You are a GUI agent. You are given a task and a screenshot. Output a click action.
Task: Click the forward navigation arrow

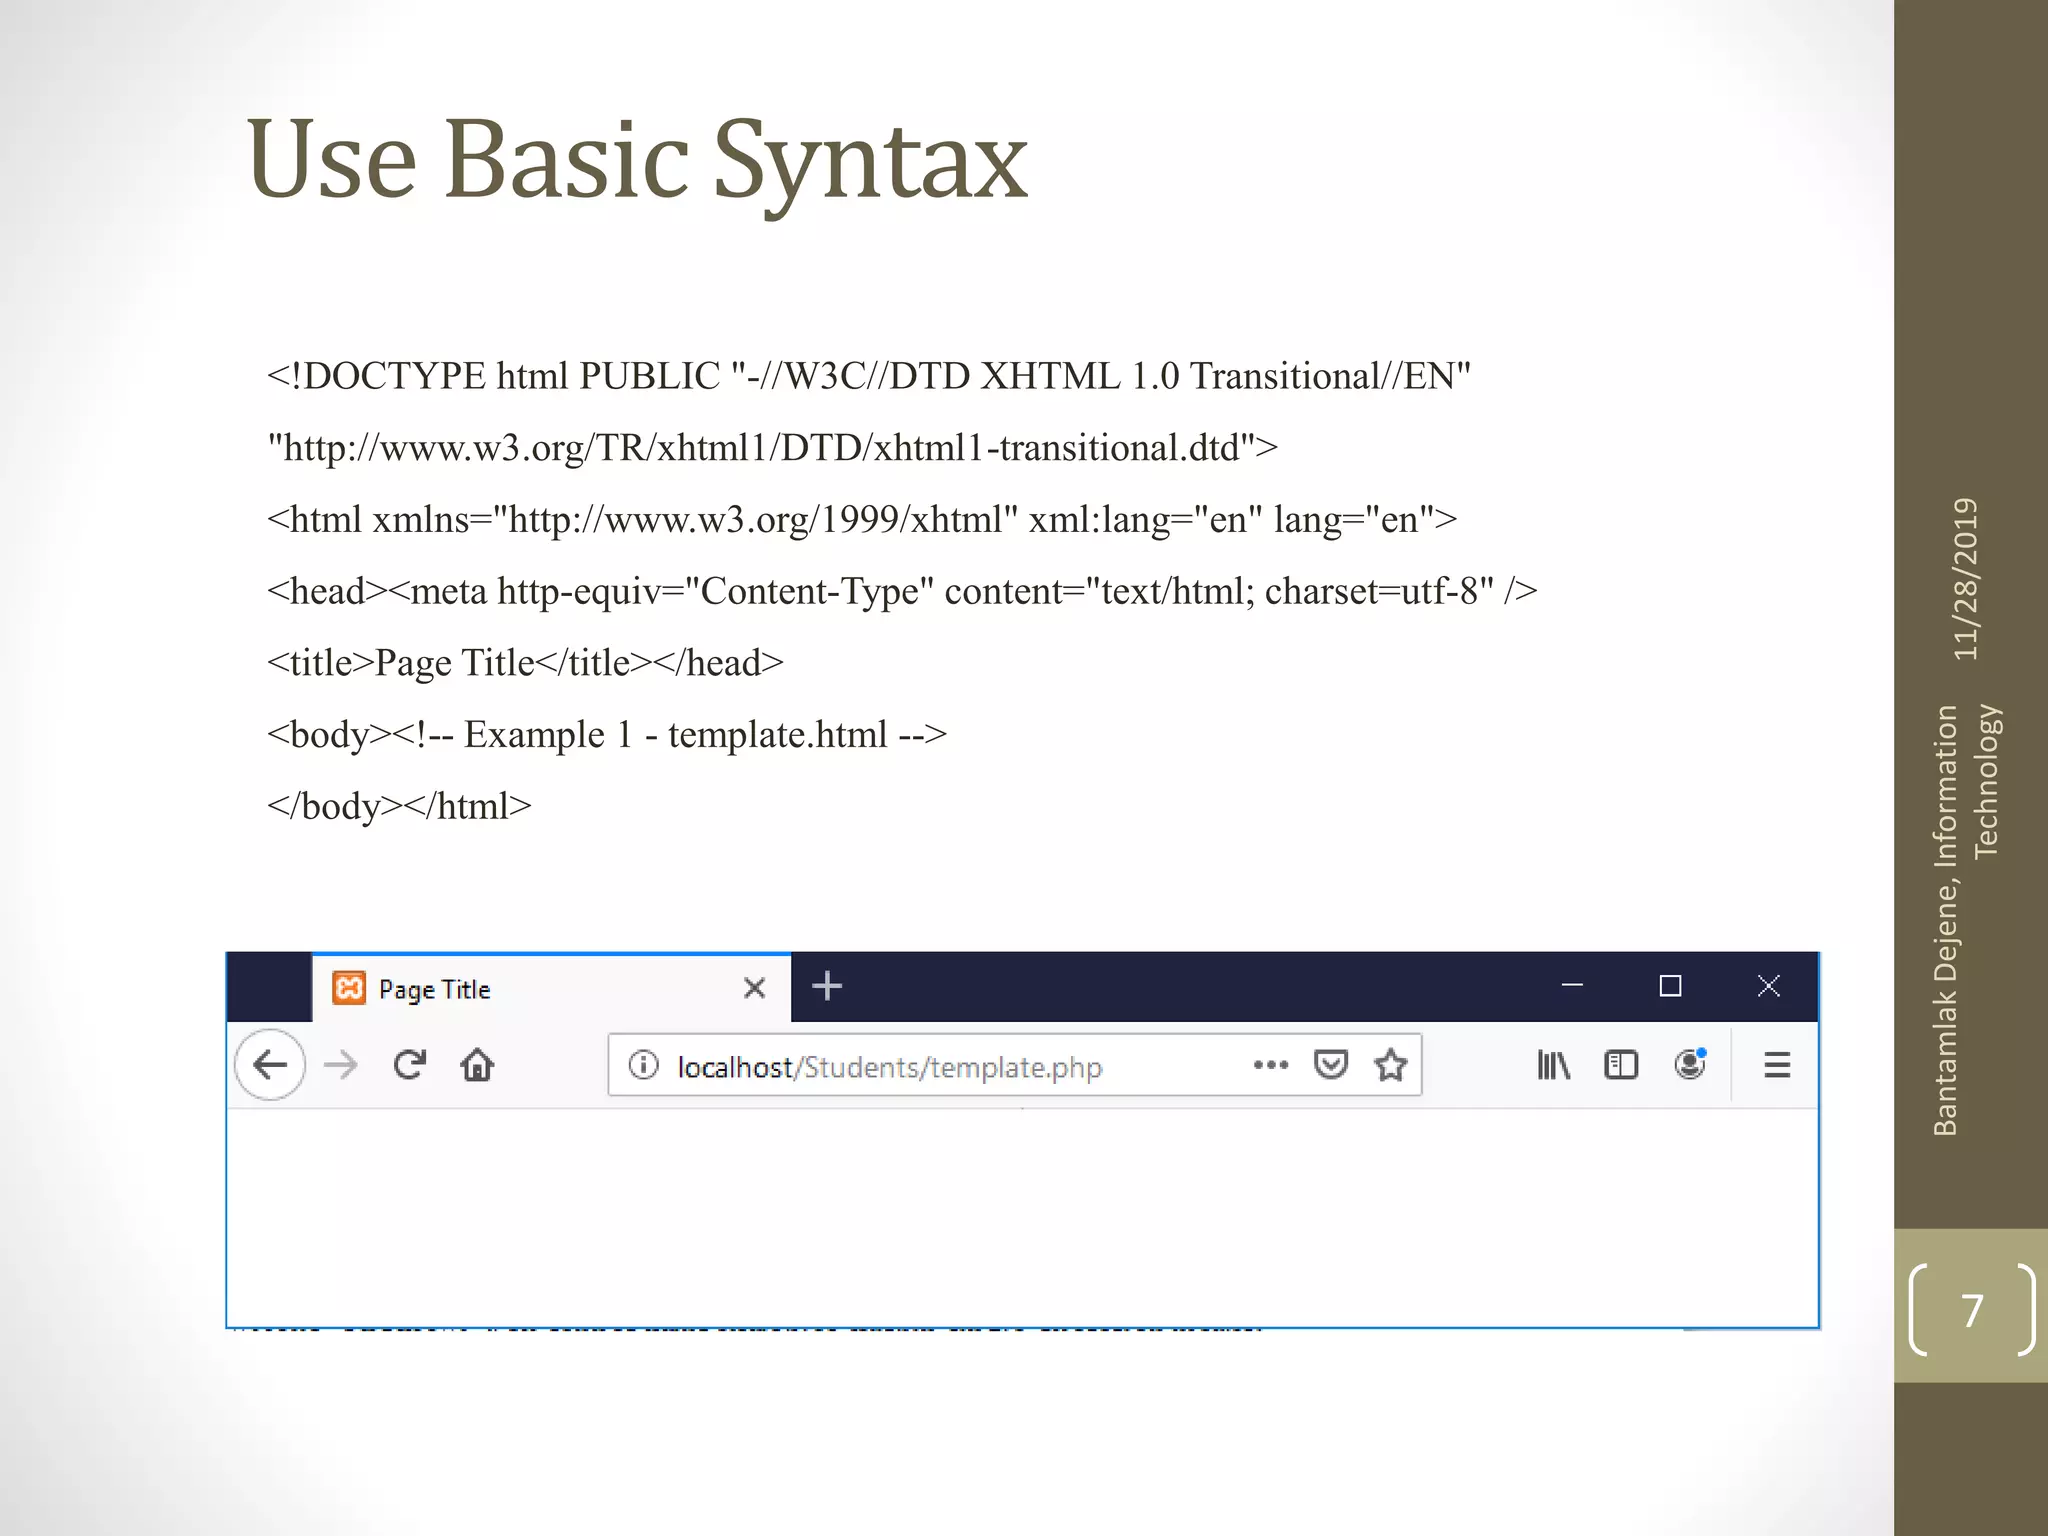tap(341, 1065)
